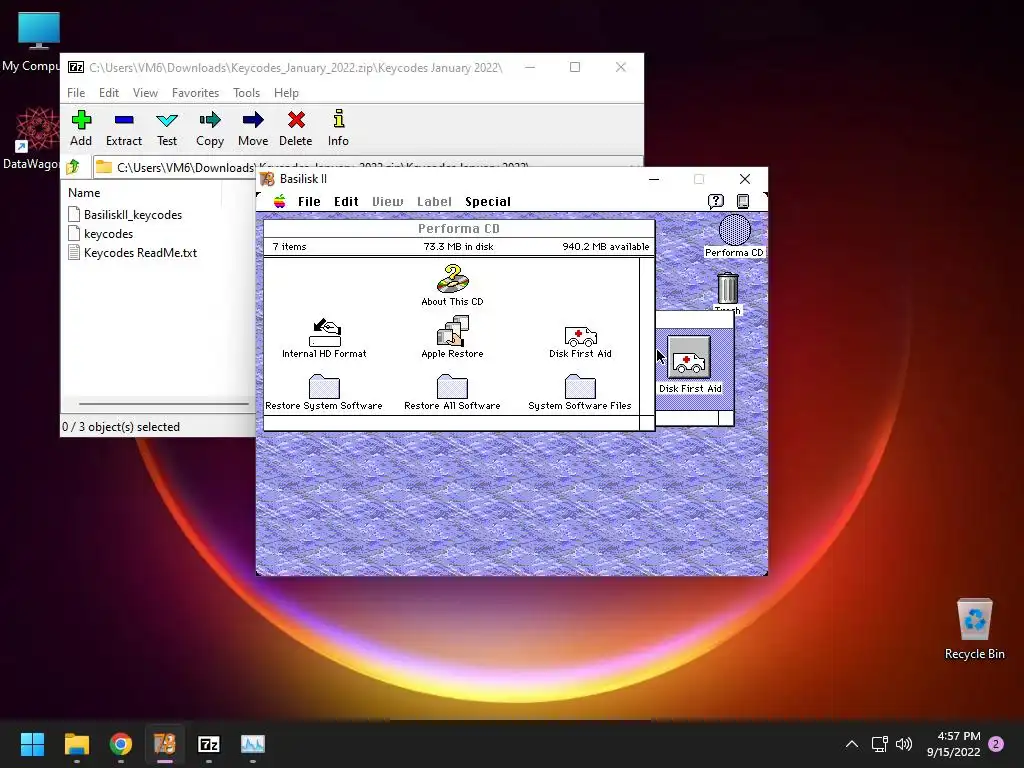Select the Performa CD desktop disk icon
Viewport: 1024px width, 768px height.
(x=734, y=236)
